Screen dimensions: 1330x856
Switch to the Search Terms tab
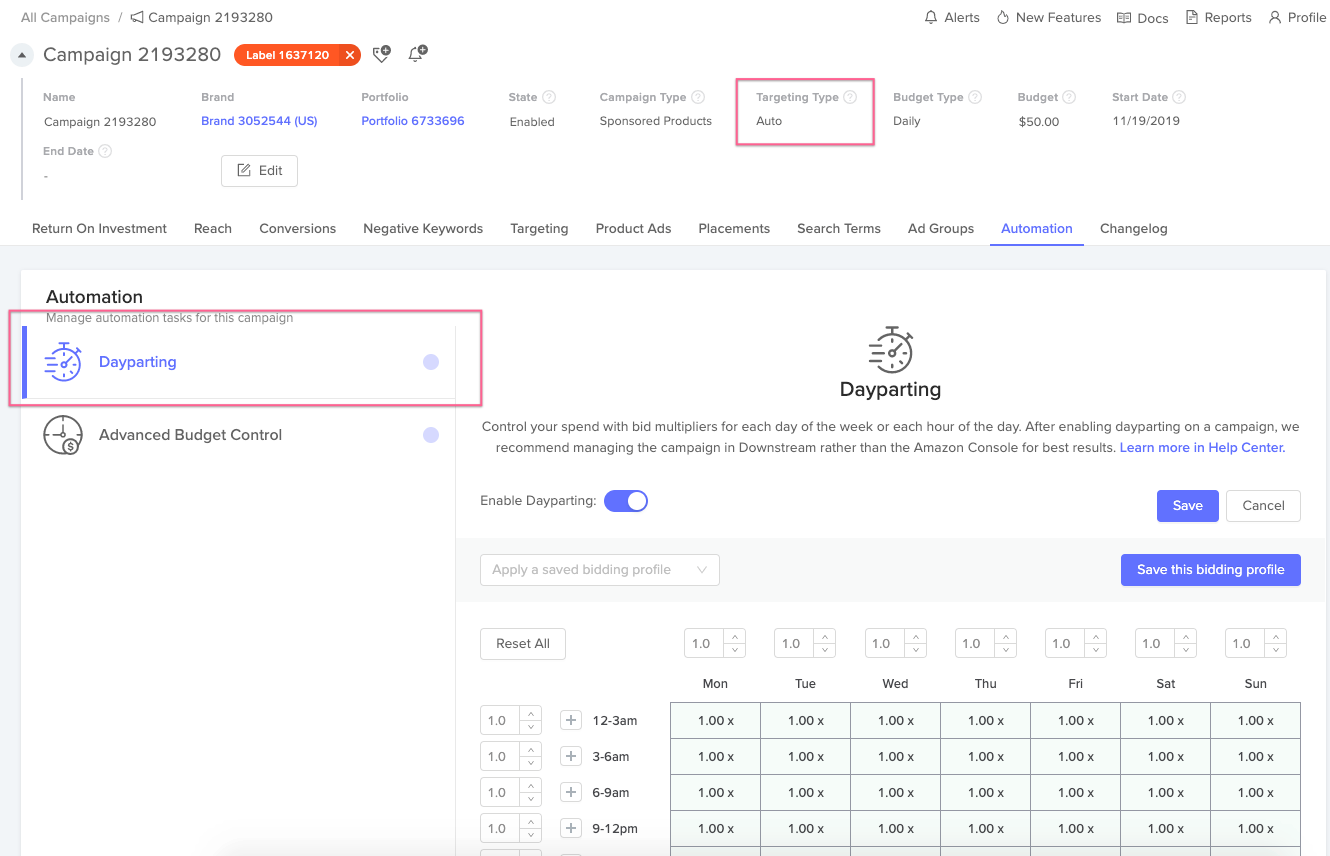[x=838, y=228]
